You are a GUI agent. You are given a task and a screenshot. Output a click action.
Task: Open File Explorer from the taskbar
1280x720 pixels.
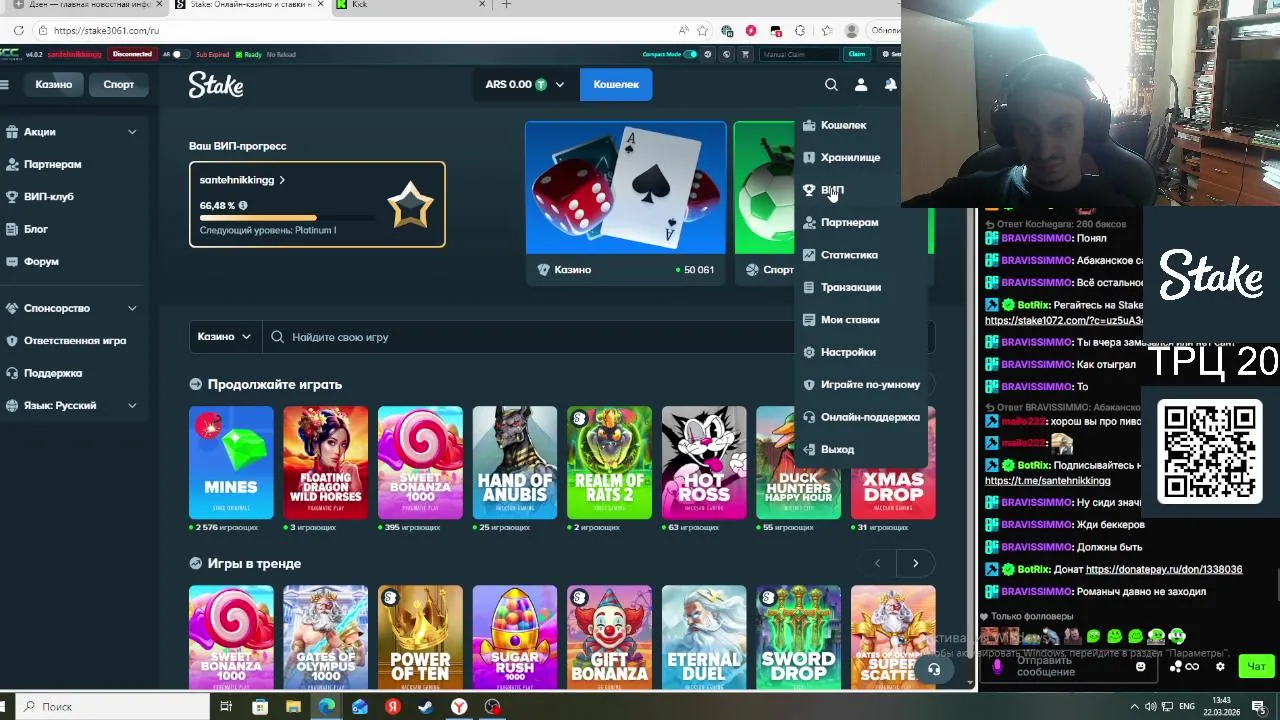(x=293, y=707)
